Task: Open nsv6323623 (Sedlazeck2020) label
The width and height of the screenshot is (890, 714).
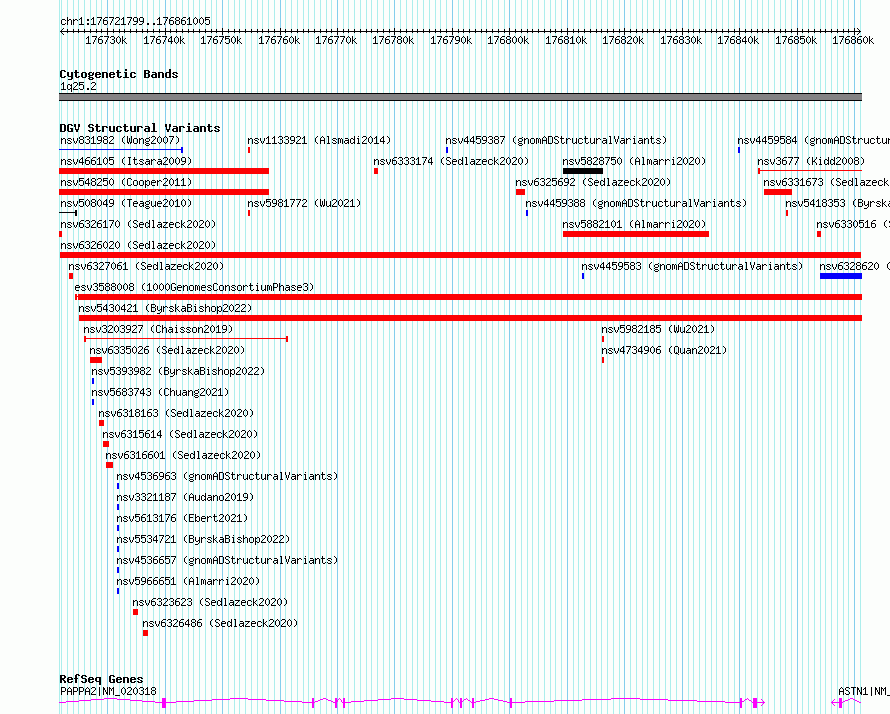Action: coord(210,602)
